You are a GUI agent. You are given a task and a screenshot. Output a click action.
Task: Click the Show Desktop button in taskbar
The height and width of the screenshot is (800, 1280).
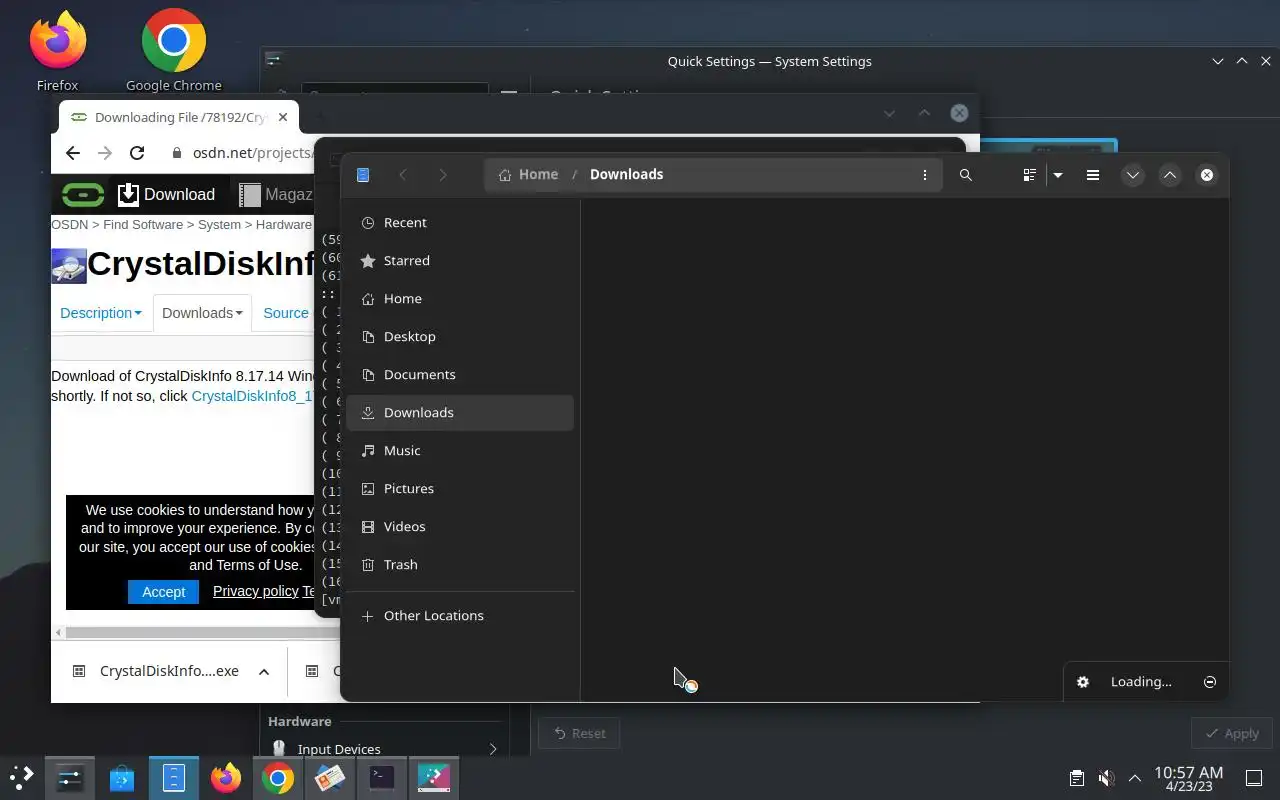pyautogui.click(x=1254, y=778)
